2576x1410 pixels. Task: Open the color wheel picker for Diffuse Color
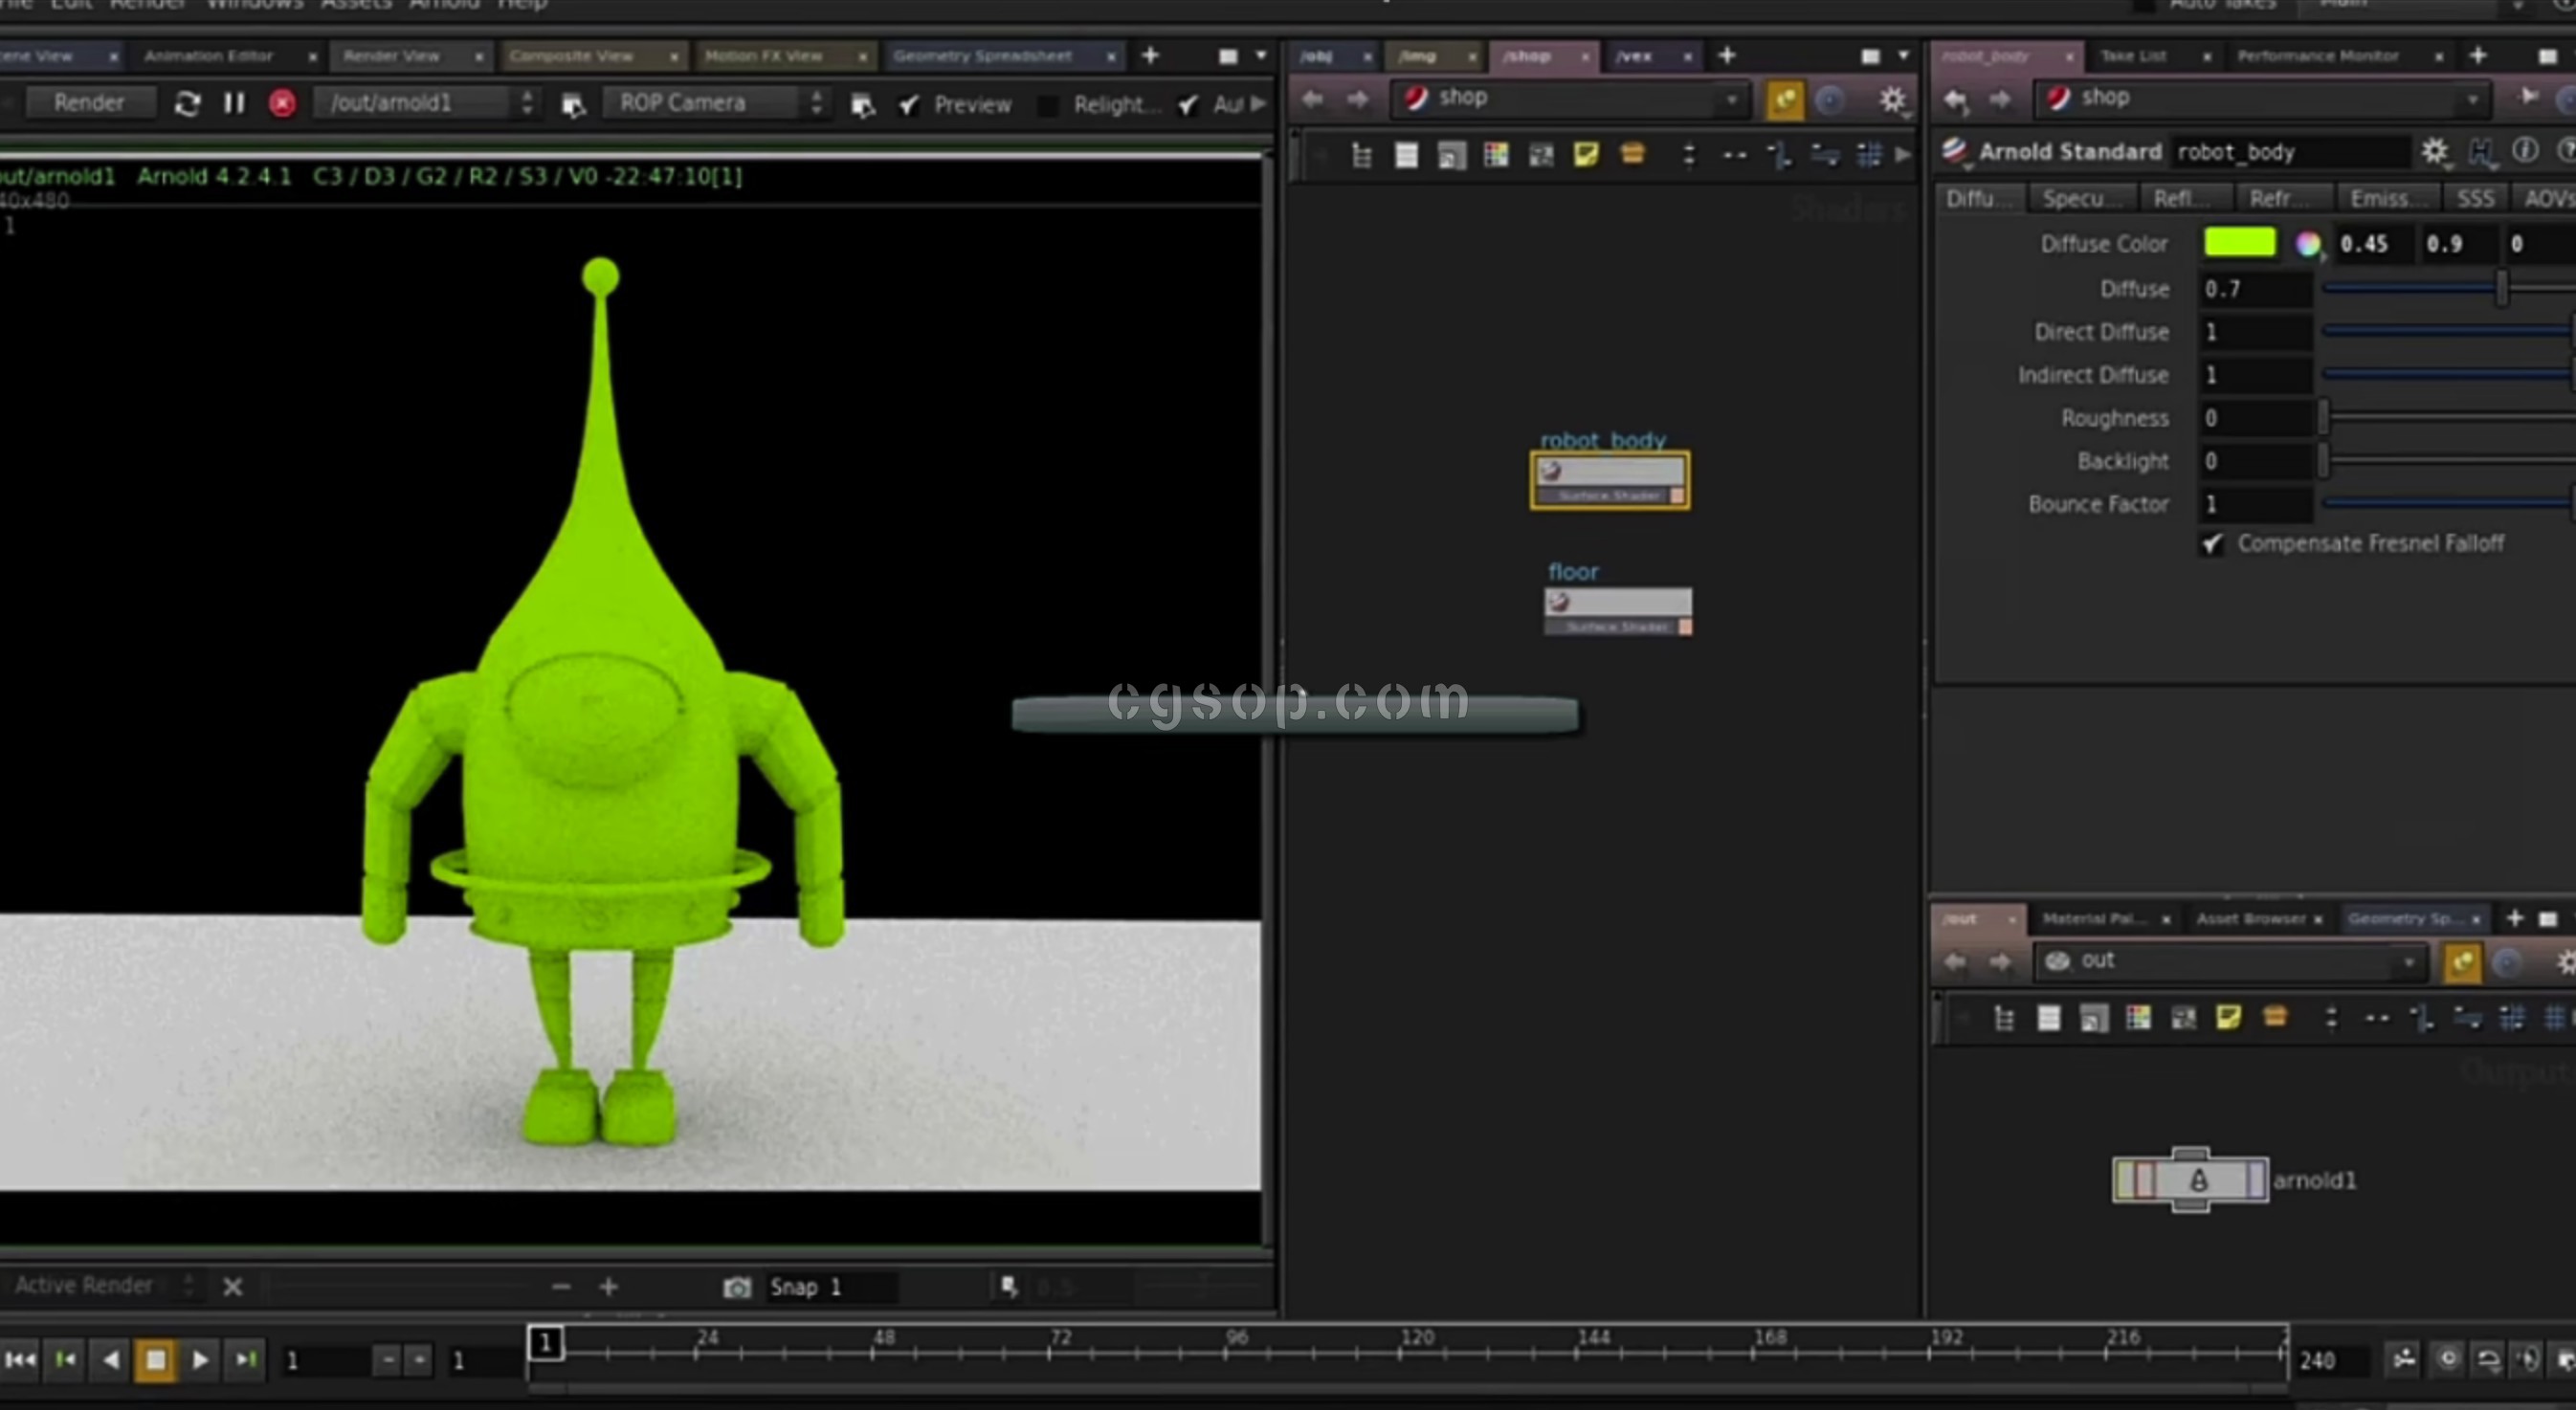point(2307,244)
